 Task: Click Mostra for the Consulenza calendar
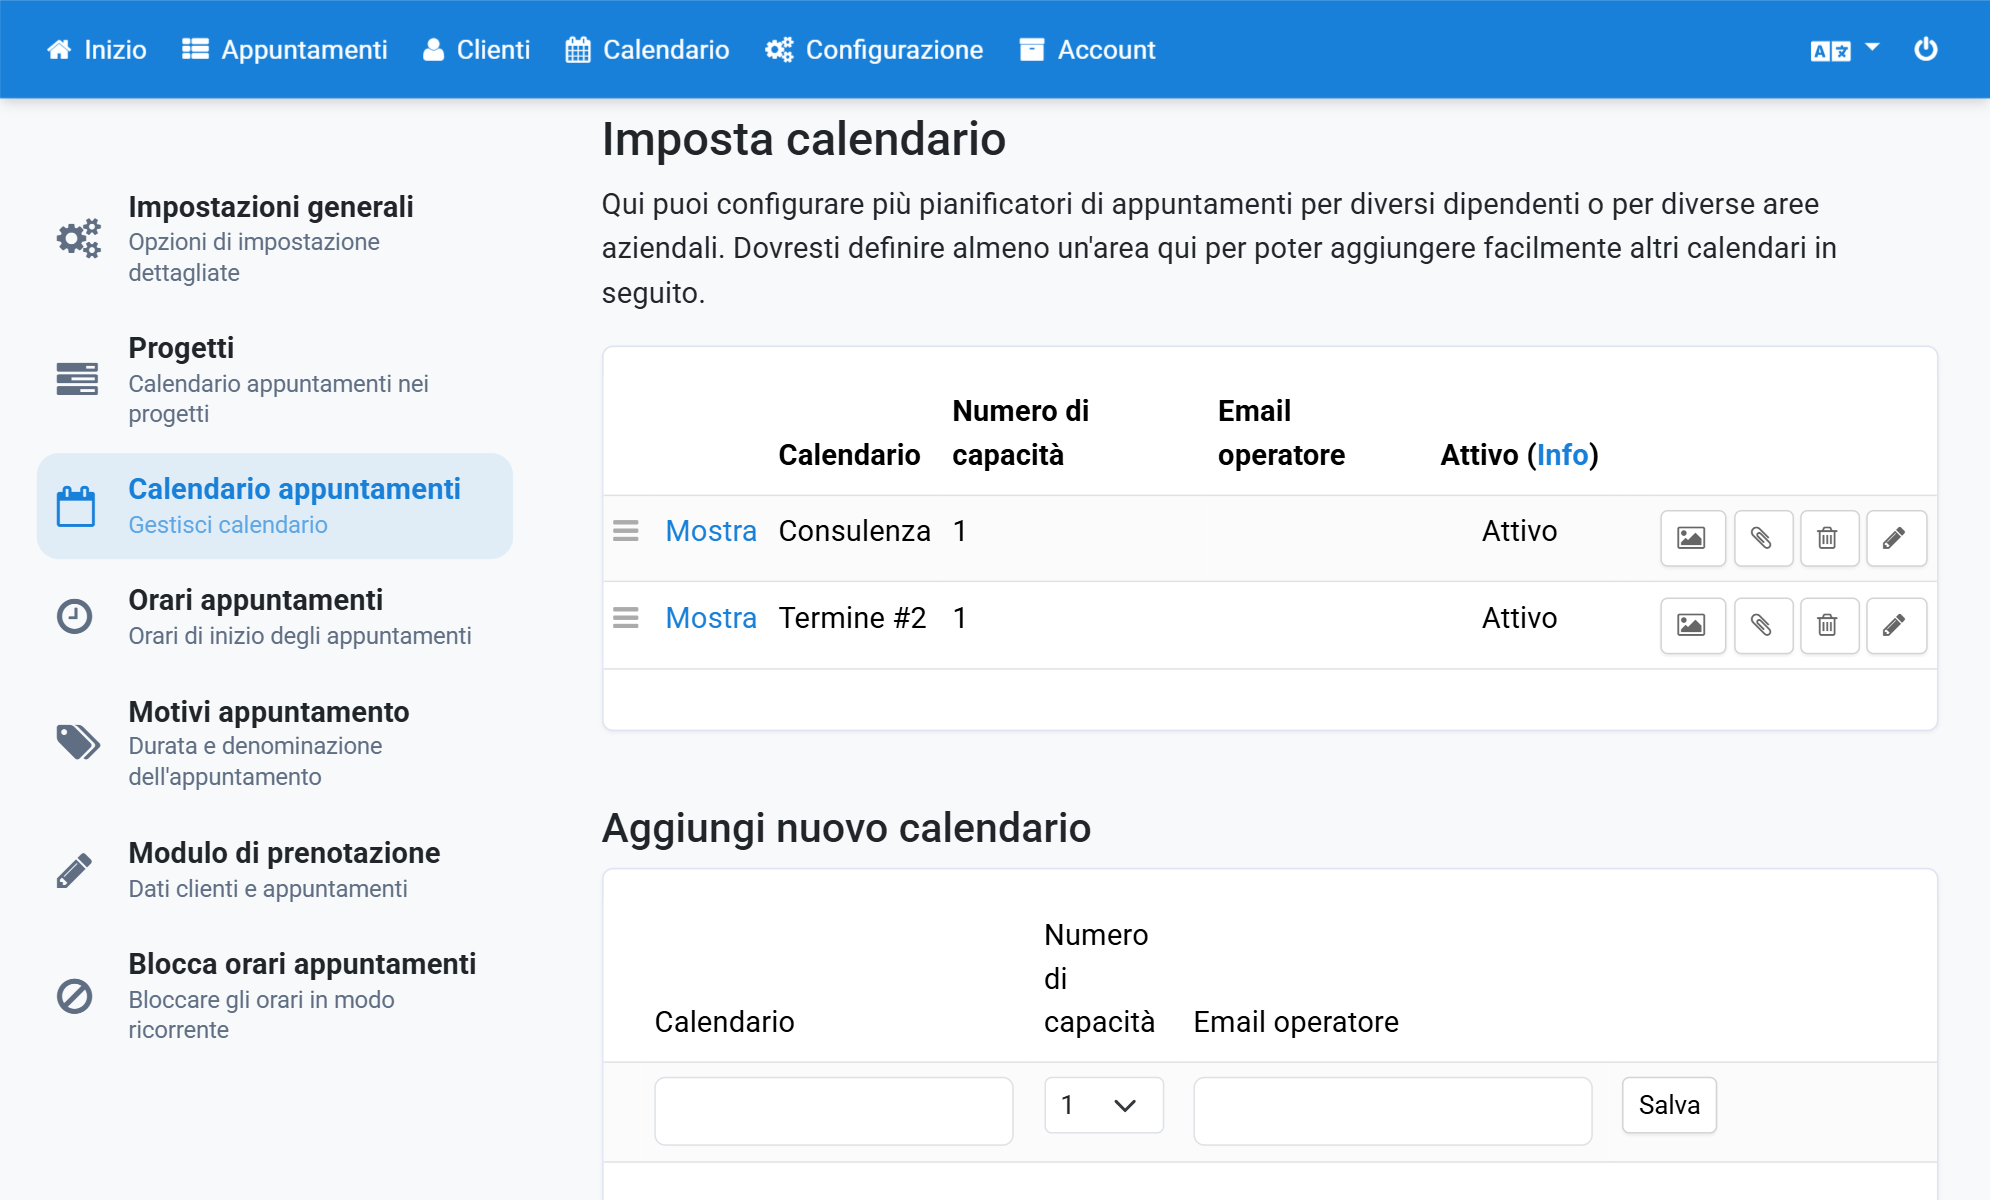[711, 531]
